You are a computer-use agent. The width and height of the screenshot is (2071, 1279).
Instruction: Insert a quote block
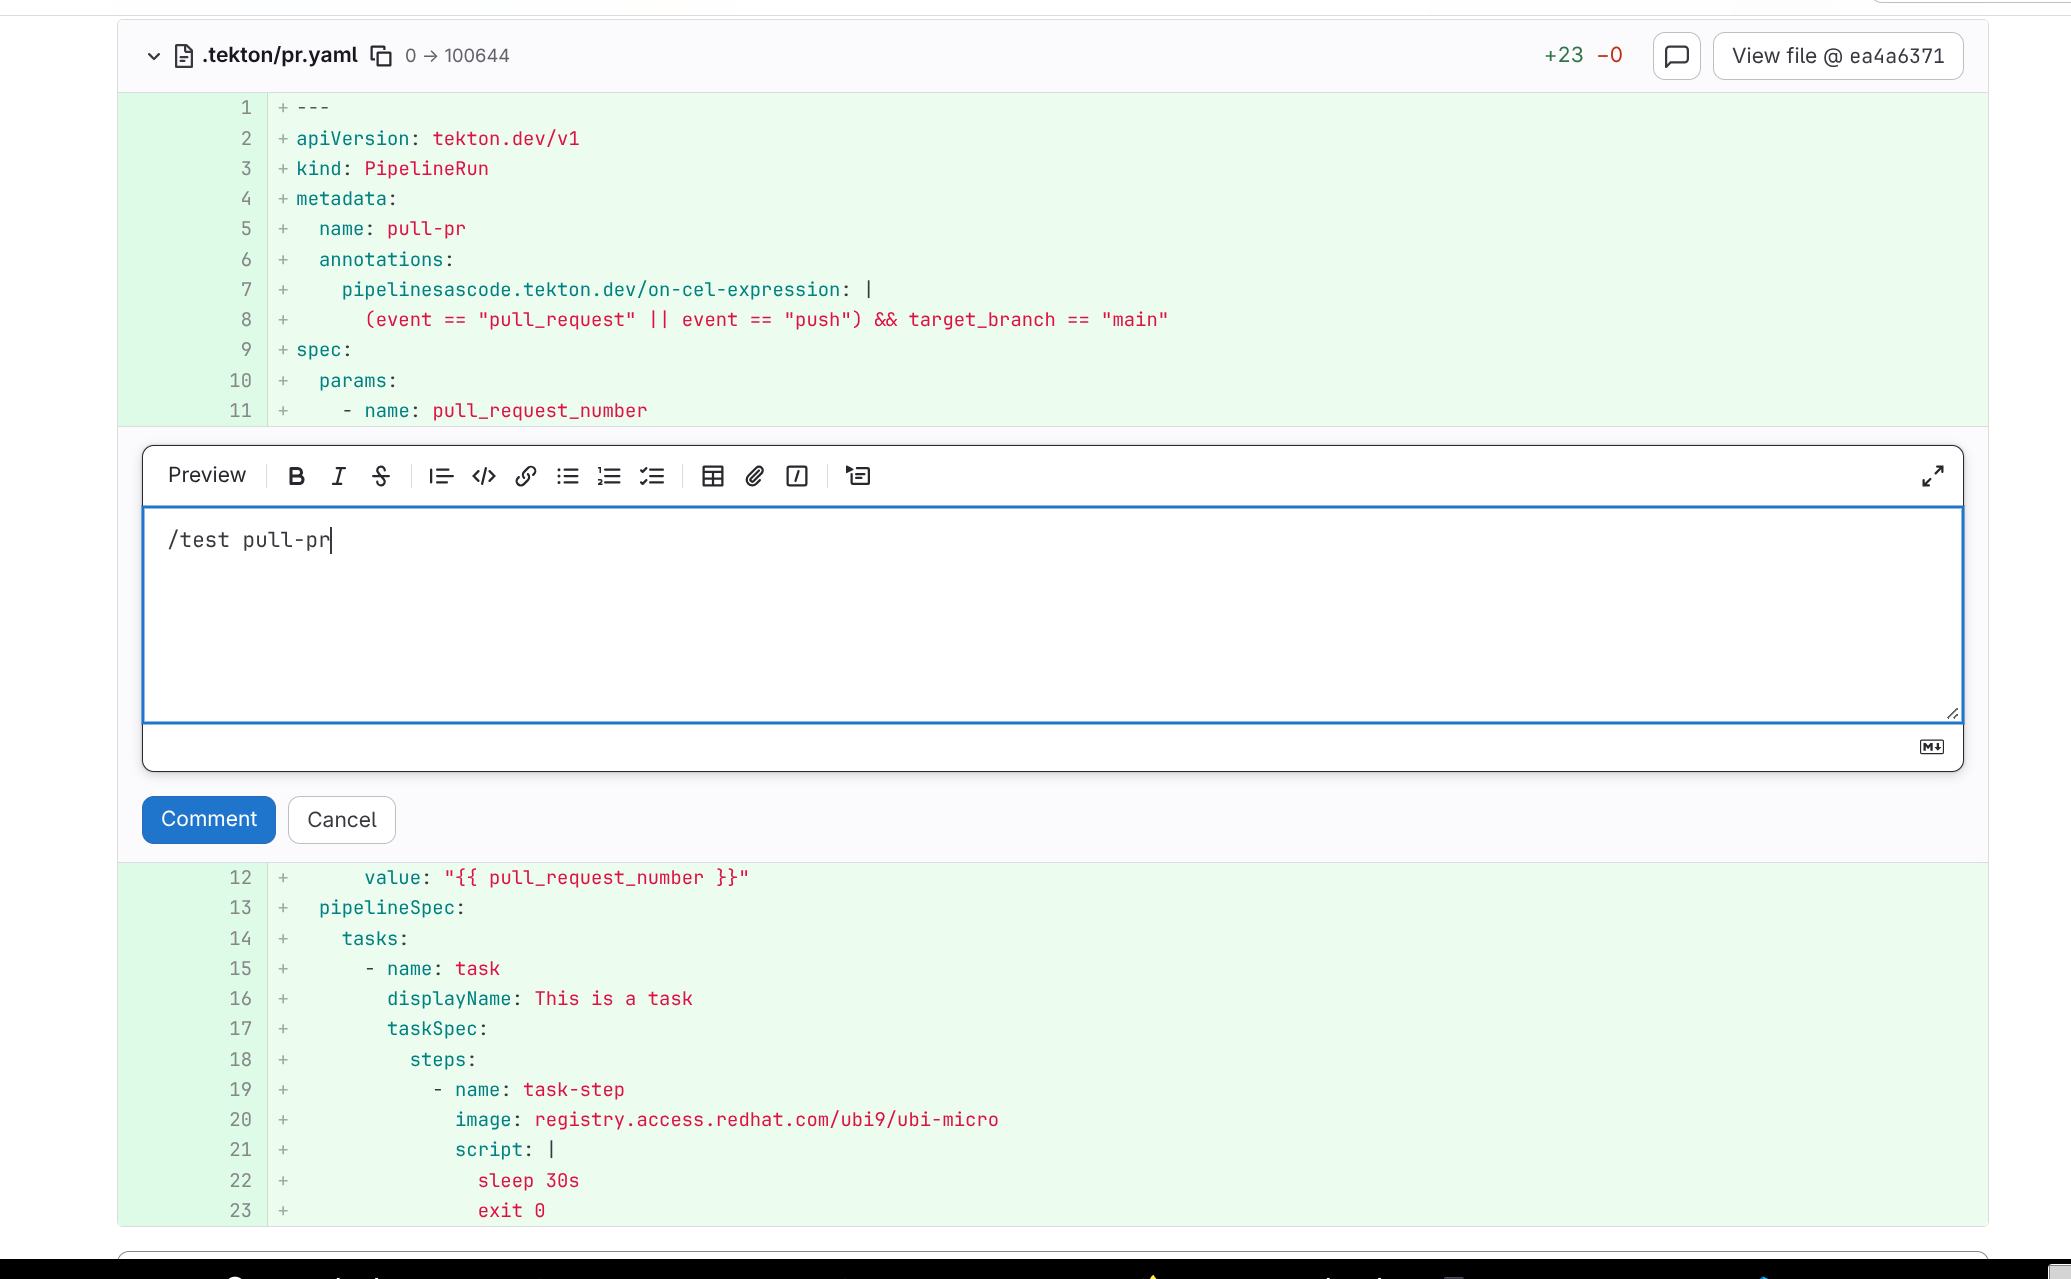coord(440,476)
